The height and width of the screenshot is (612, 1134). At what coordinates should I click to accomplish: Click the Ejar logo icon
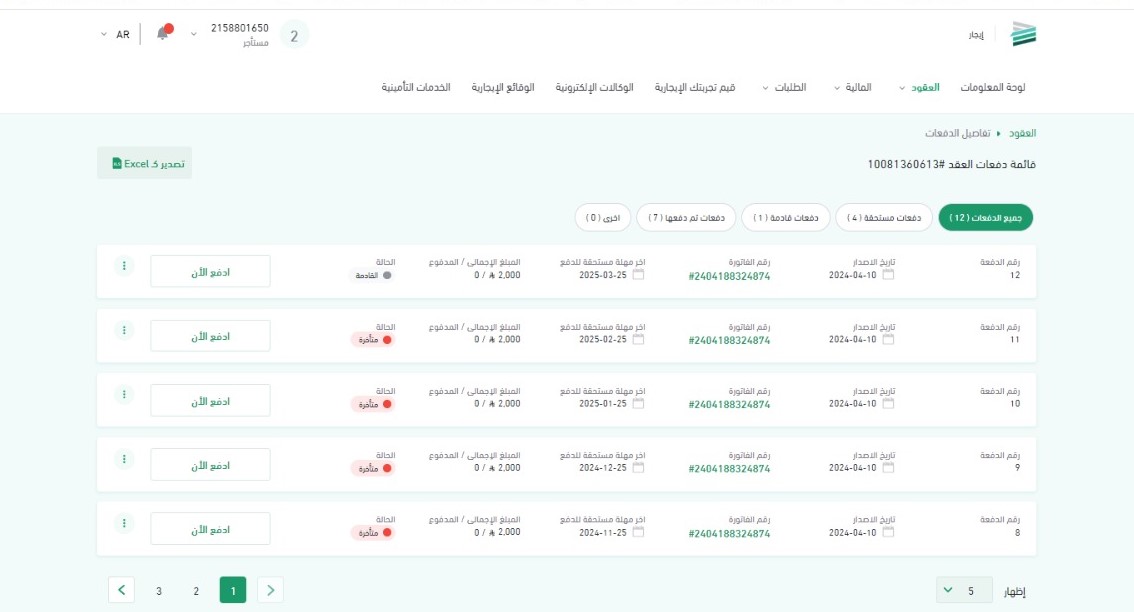pyautogui.click(x=1023, y=34)
